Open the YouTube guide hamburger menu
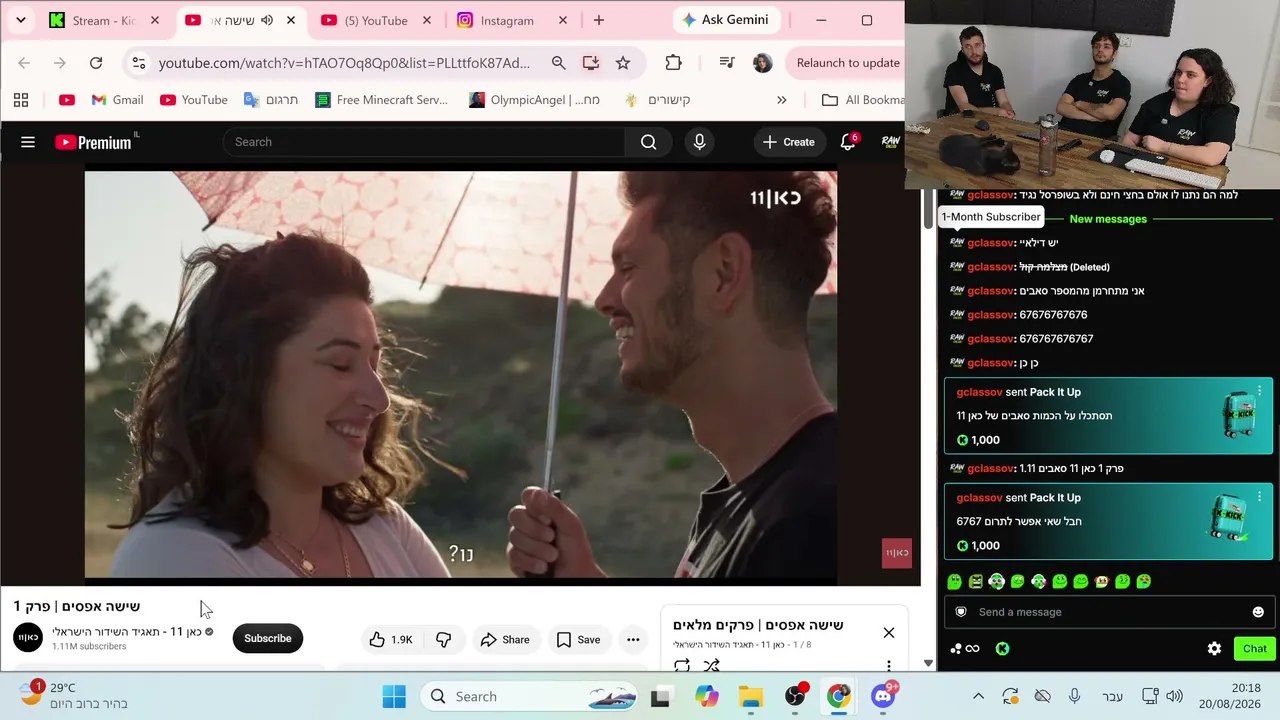Image resolution: width=1280 pixels, height=720 pixels. (28, 142)
